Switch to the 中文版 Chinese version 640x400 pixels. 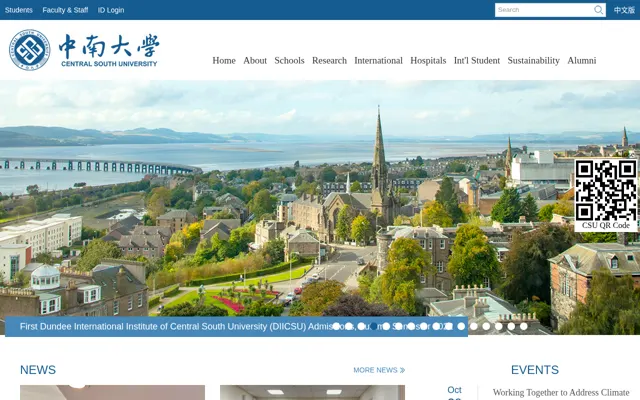(624, 10)
